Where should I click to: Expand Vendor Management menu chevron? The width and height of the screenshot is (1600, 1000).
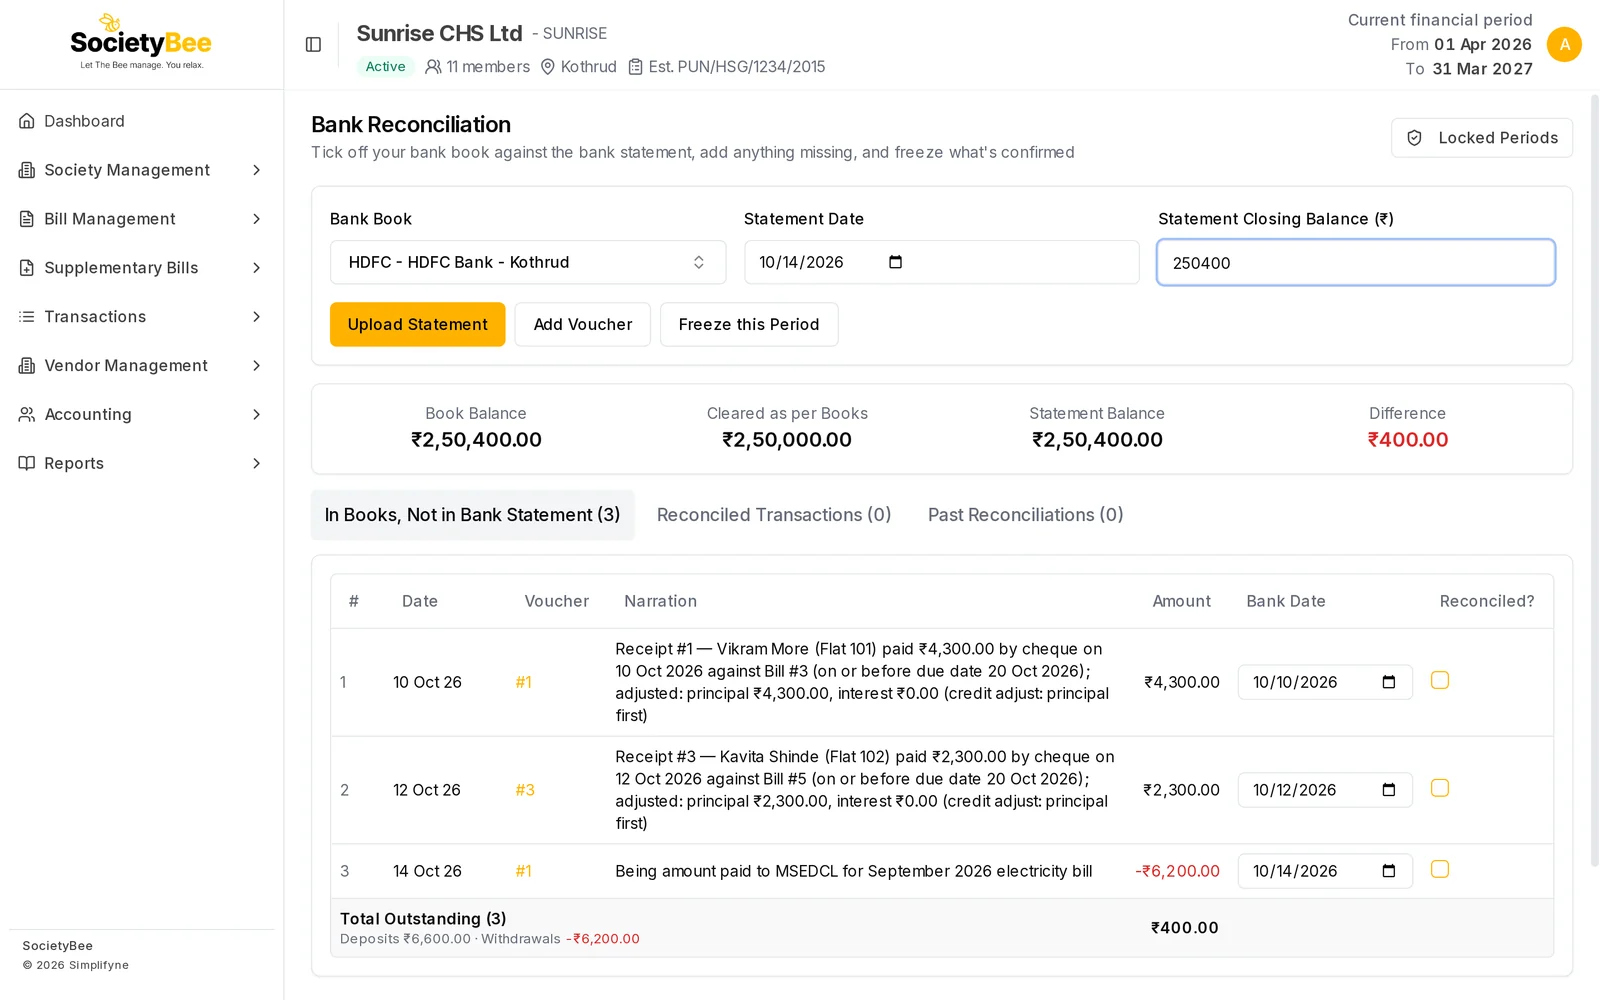point(257,366)
